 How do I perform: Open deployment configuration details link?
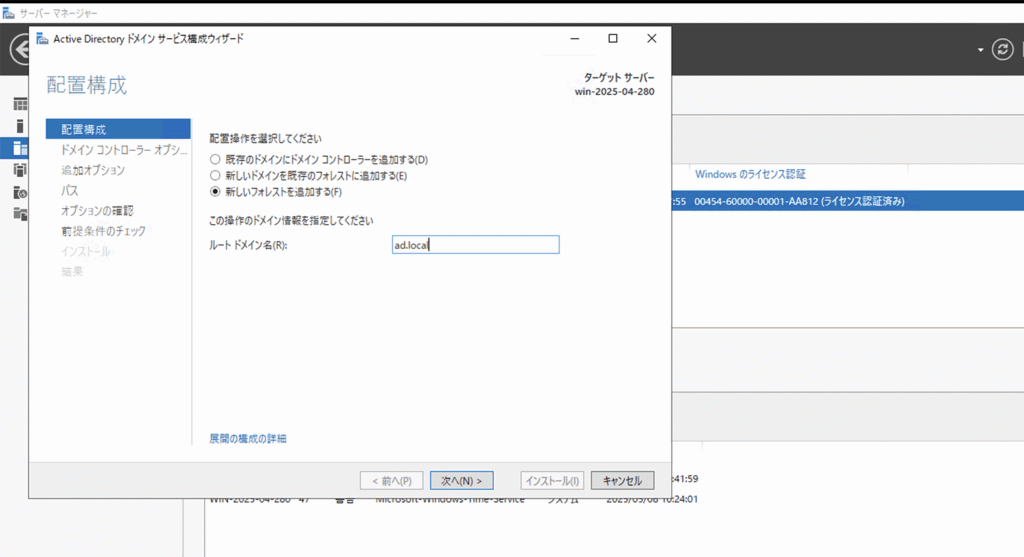(248, 439)
